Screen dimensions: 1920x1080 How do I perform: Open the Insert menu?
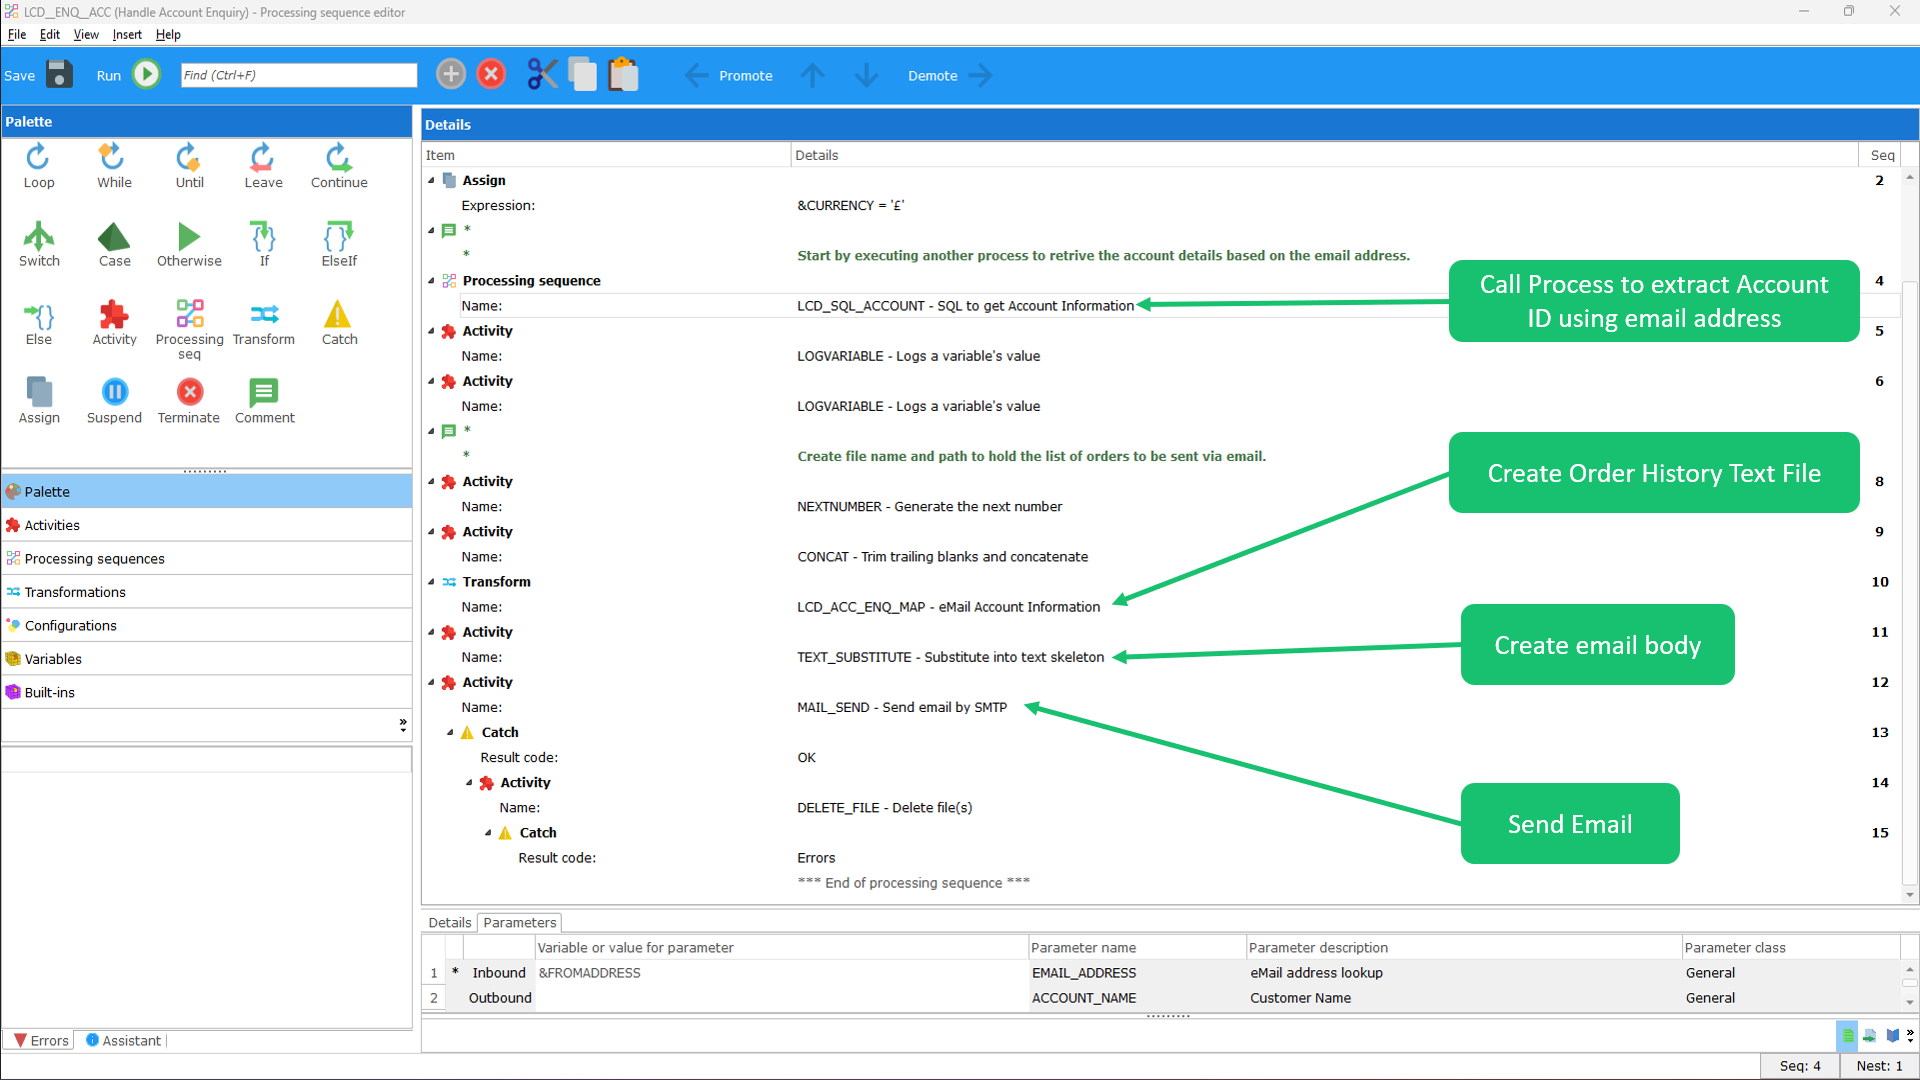pos(127,34)
